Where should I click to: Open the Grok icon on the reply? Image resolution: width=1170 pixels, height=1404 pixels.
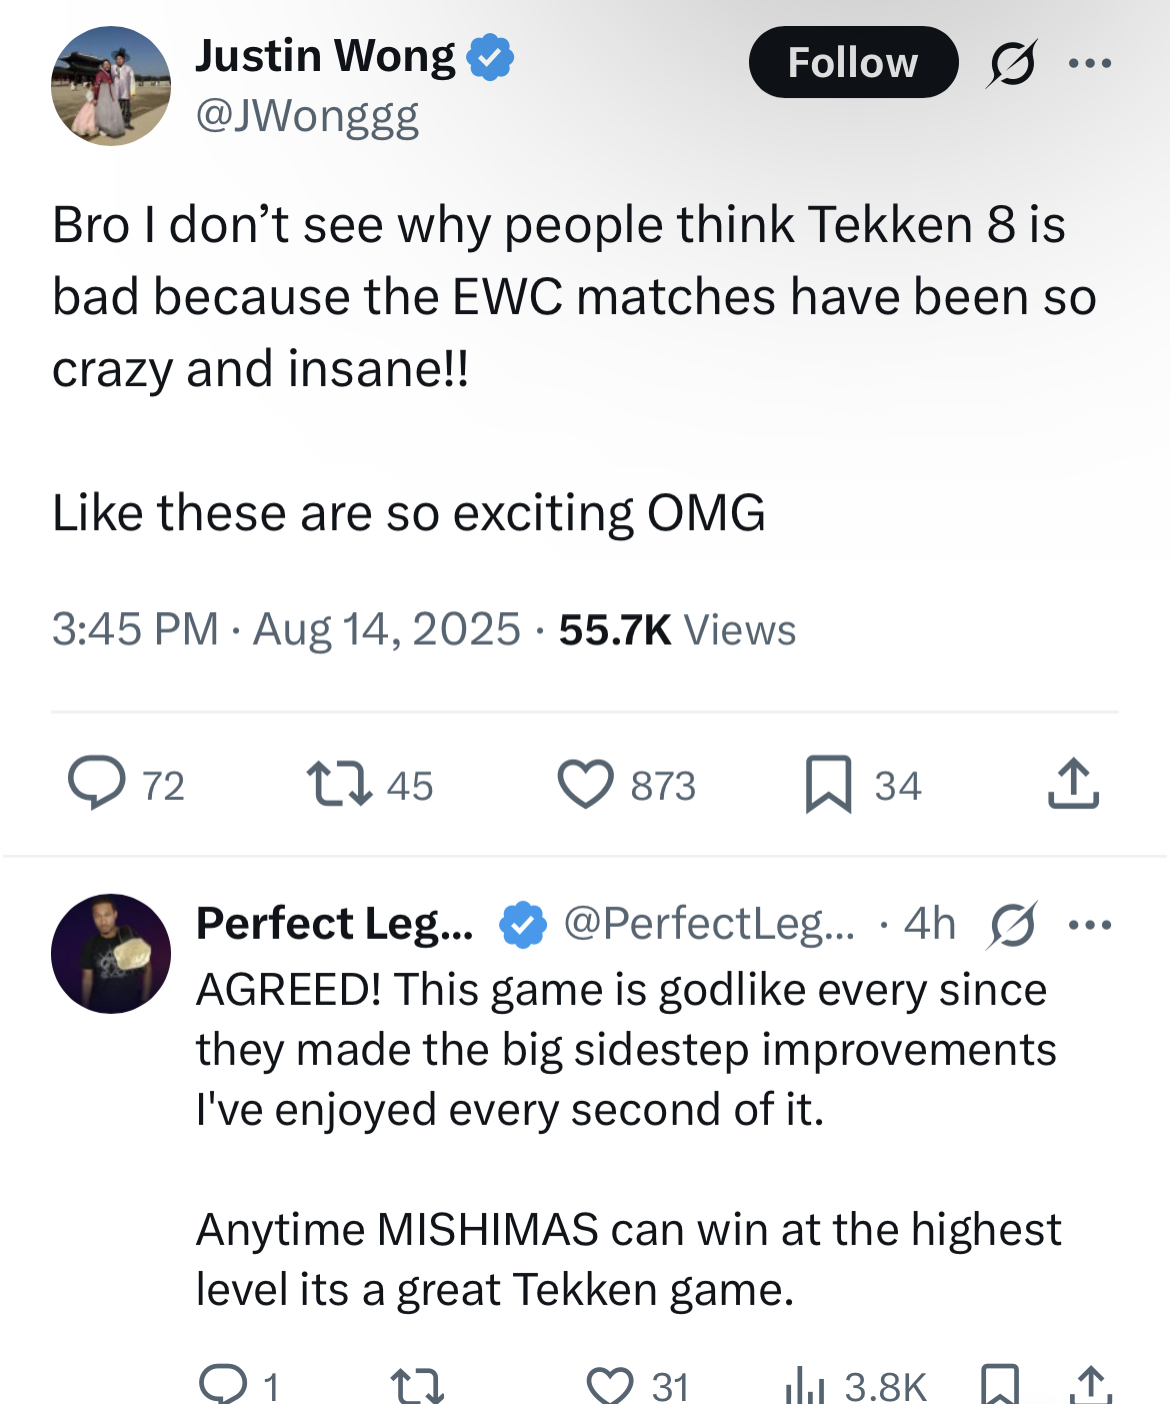1012,925
